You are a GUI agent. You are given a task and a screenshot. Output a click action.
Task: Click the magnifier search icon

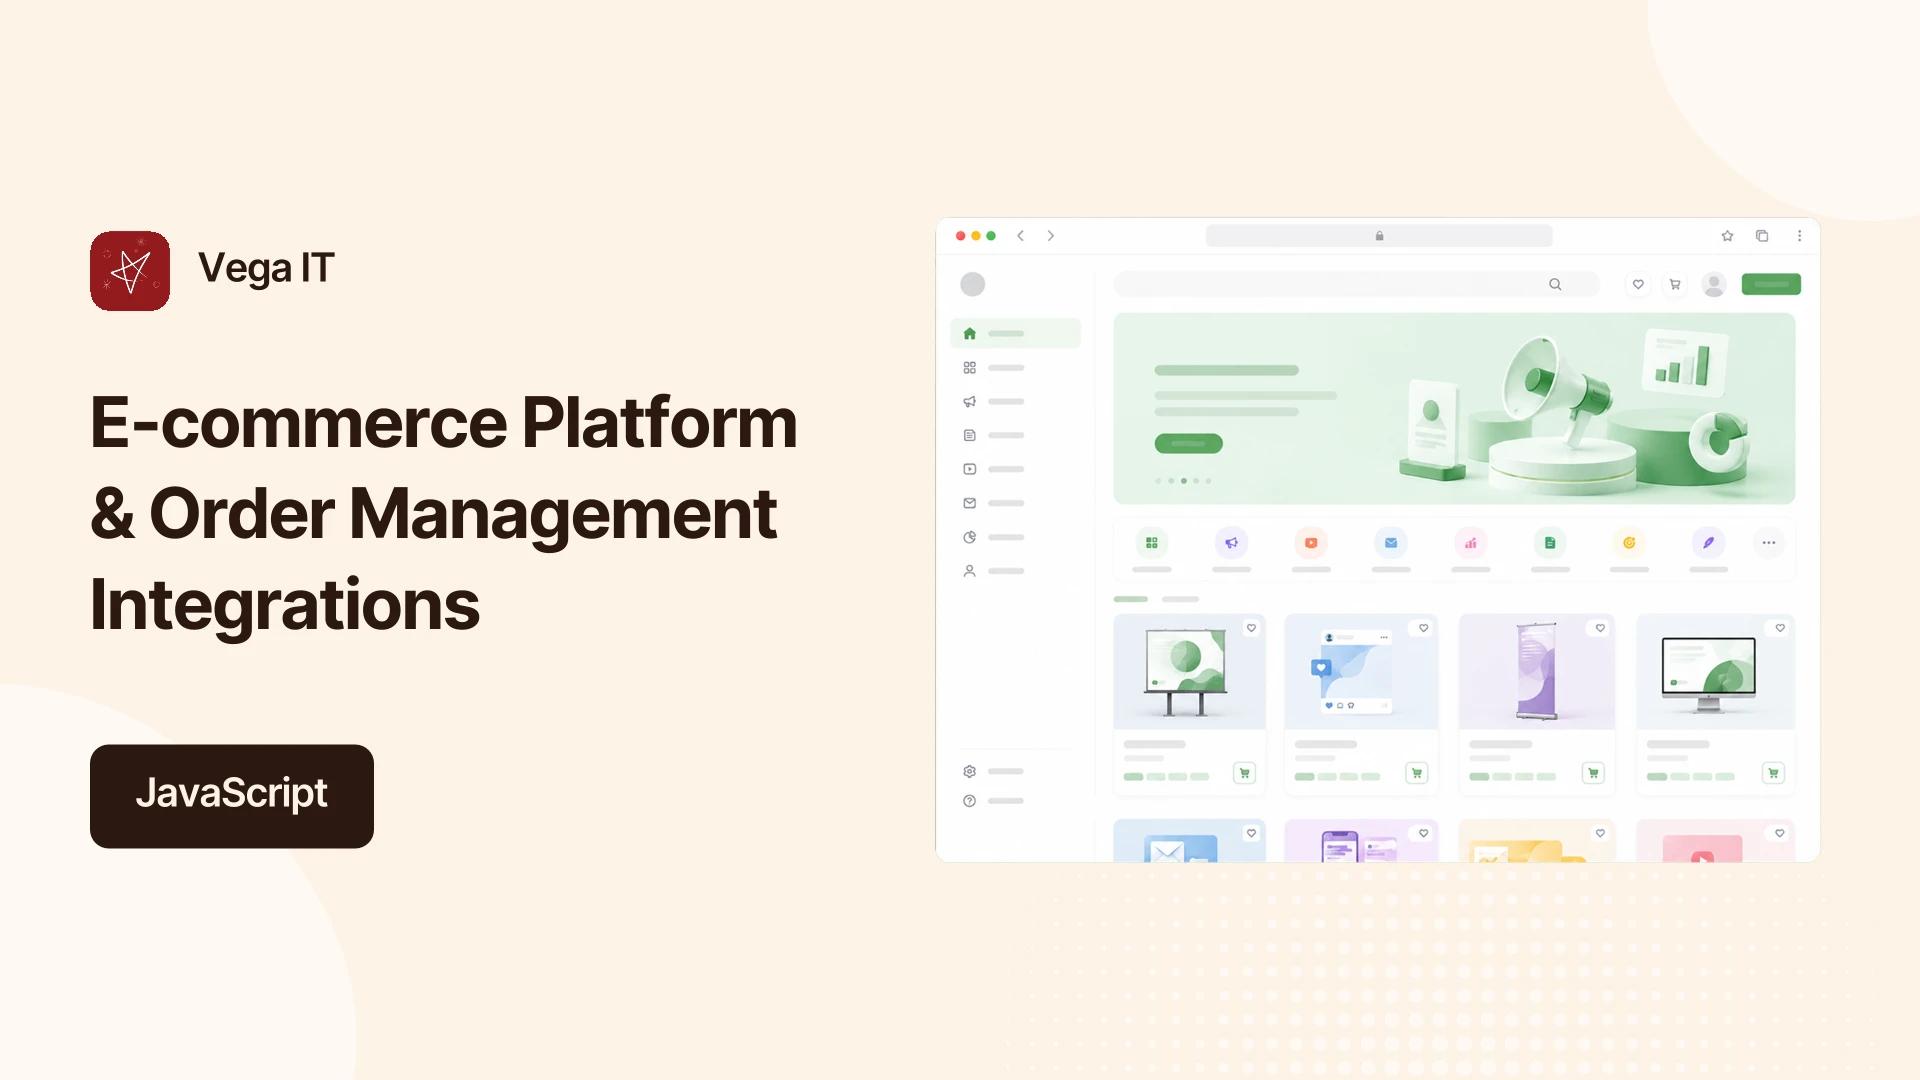(1555, 284)
